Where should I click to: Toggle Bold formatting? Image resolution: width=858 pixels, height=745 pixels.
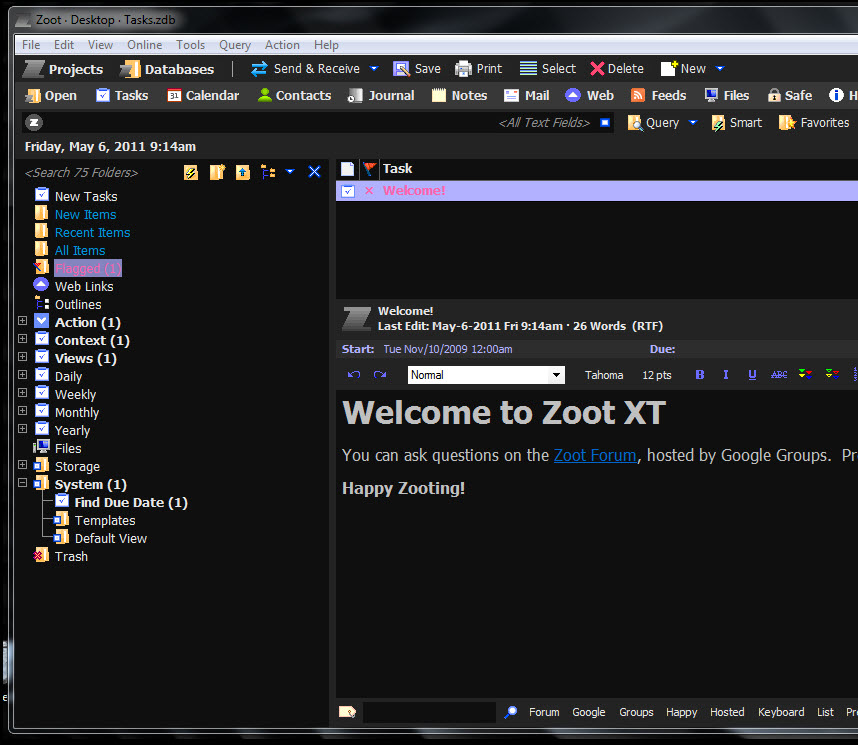pos(699,375)
